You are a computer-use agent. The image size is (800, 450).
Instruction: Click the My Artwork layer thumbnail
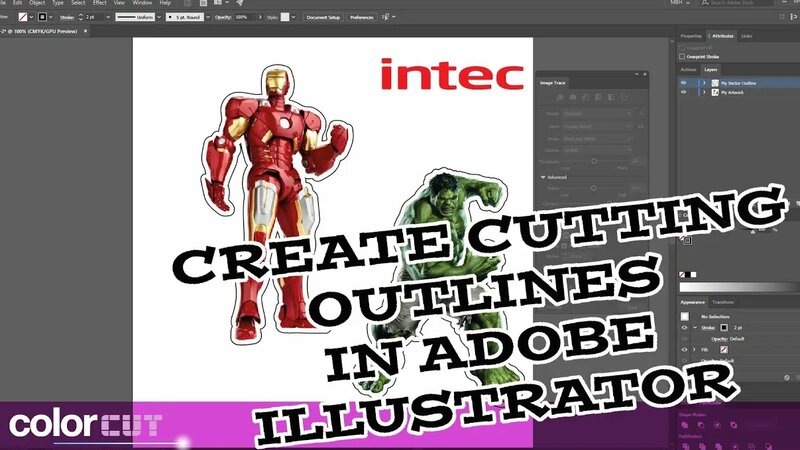point(715,92)
